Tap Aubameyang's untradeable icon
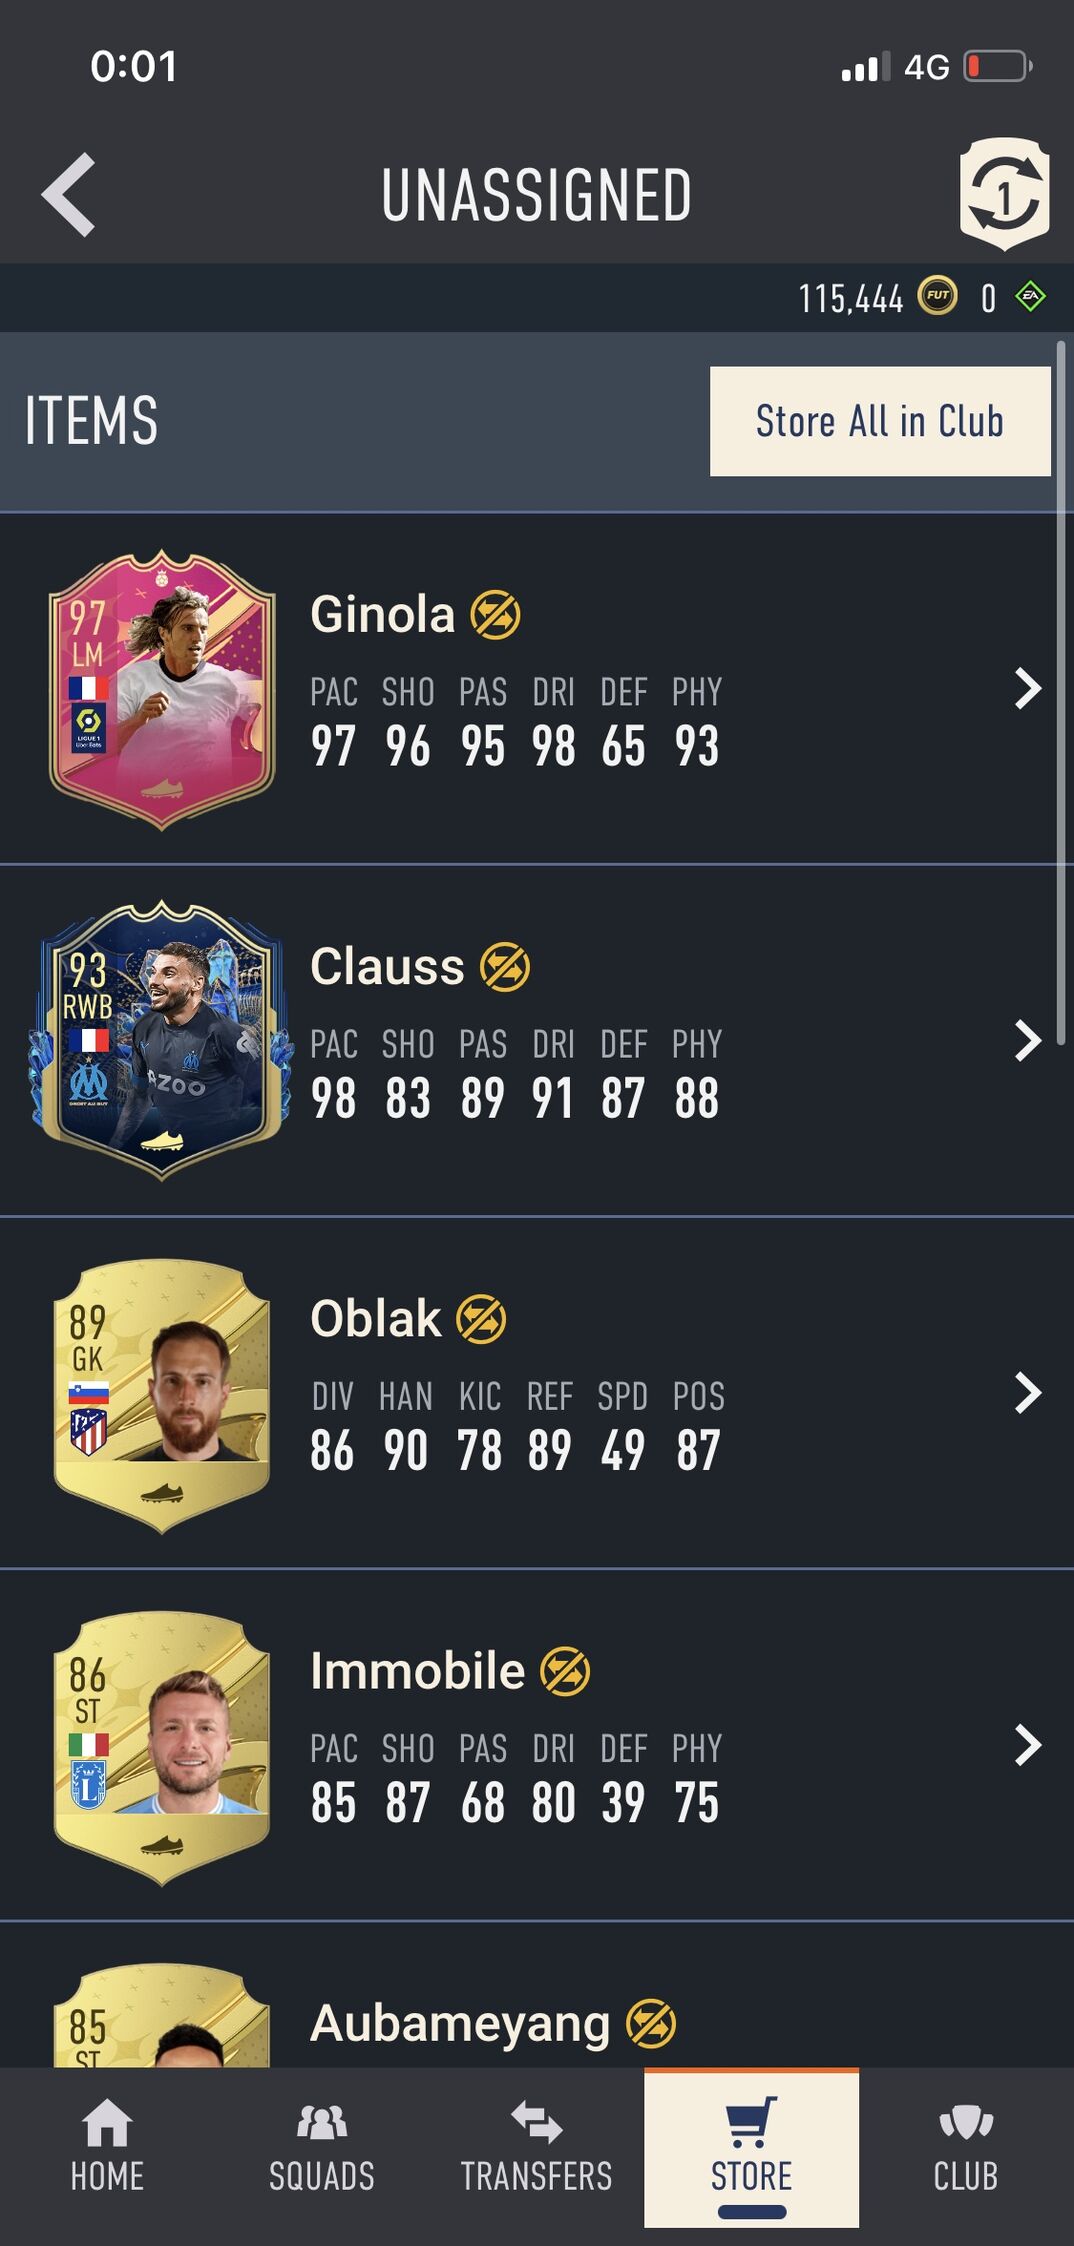 651,2023
